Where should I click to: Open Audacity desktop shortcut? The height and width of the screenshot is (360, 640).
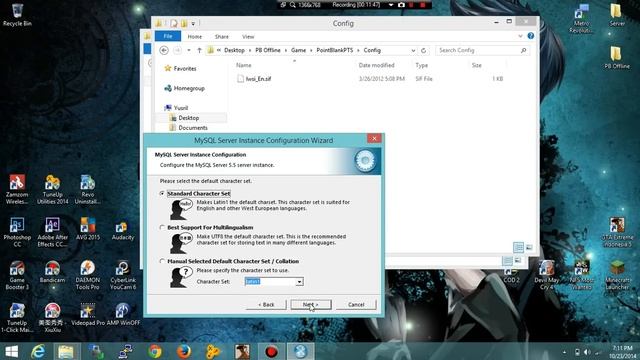click(x=122, y=231)
